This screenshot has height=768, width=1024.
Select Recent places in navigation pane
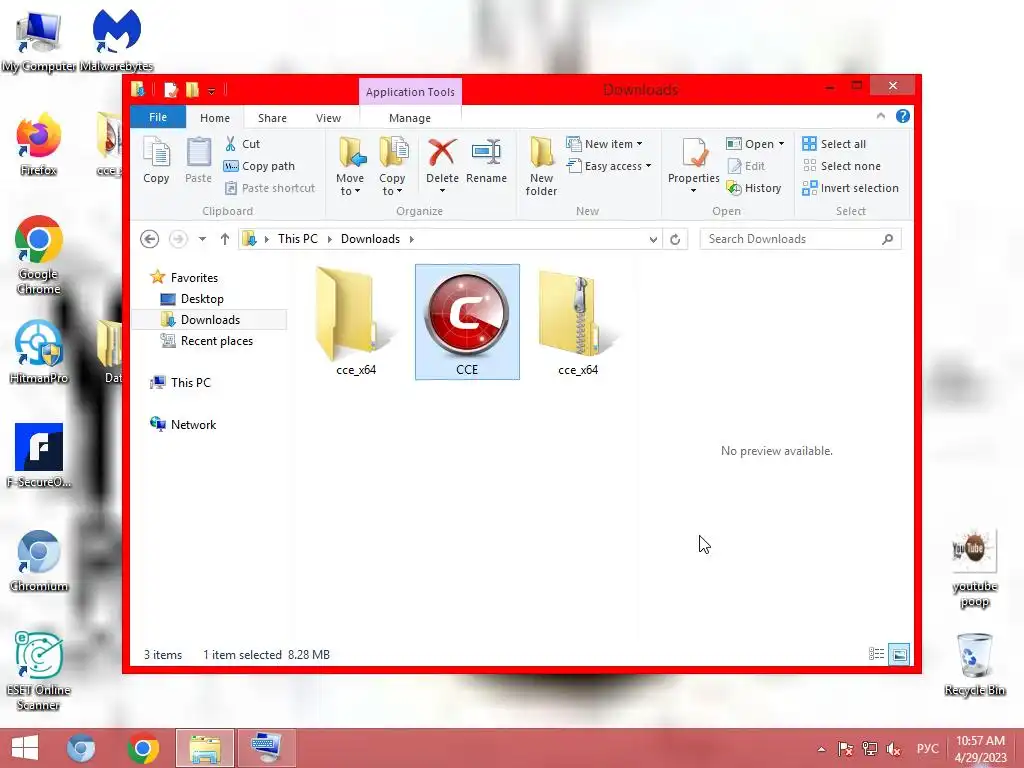(x=216, y=340)
